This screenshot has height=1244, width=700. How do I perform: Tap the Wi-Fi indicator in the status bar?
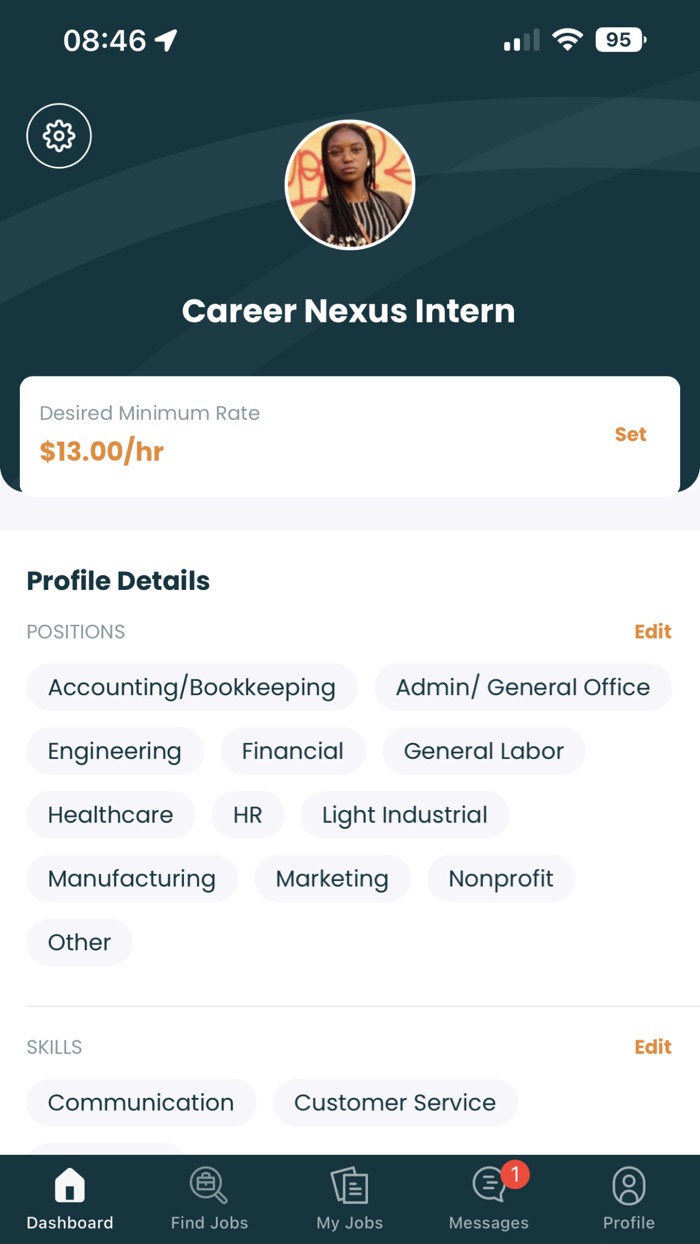tap(567, 39)
